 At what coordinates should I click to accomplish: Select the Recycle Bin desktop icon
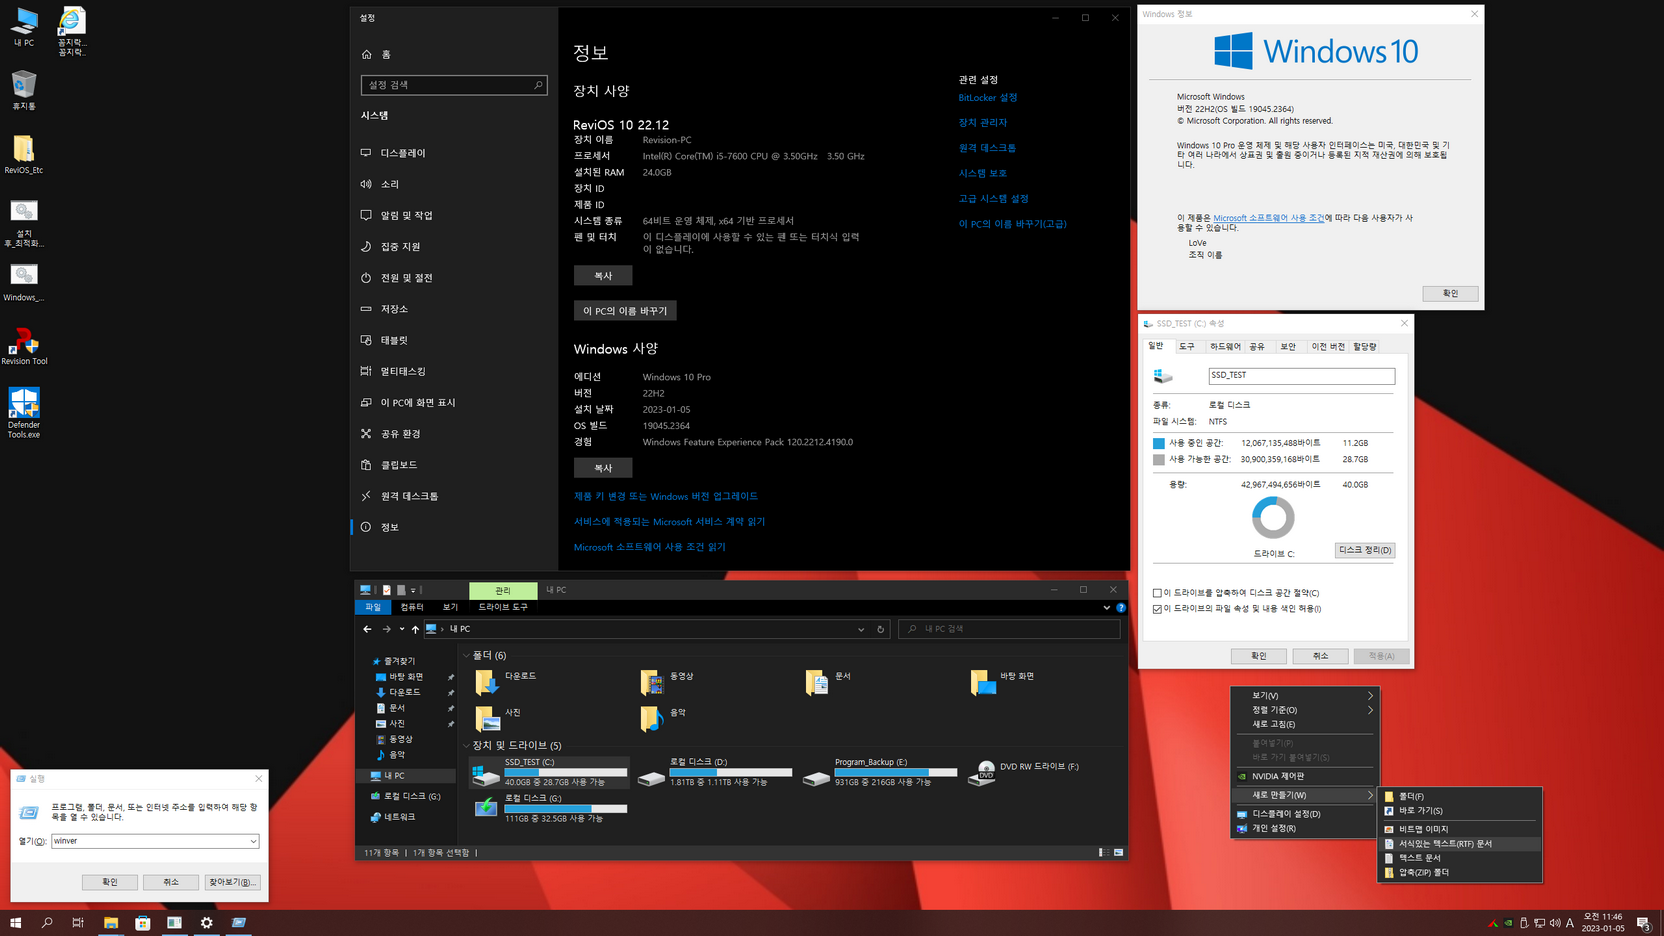point(24,90)
